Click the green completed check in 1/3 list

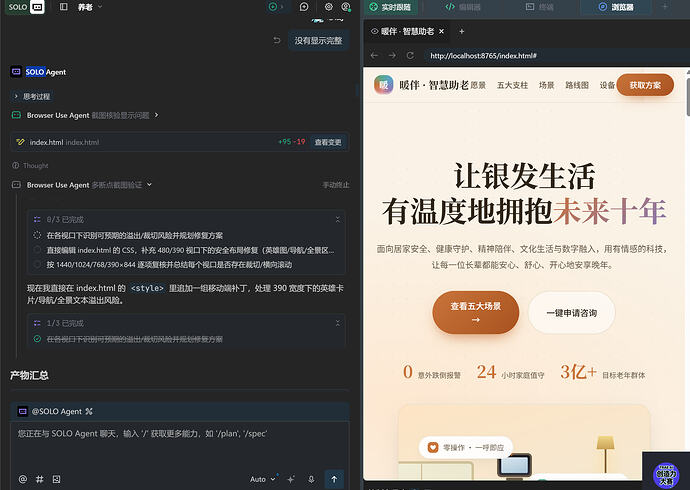(x=37, y=339)
